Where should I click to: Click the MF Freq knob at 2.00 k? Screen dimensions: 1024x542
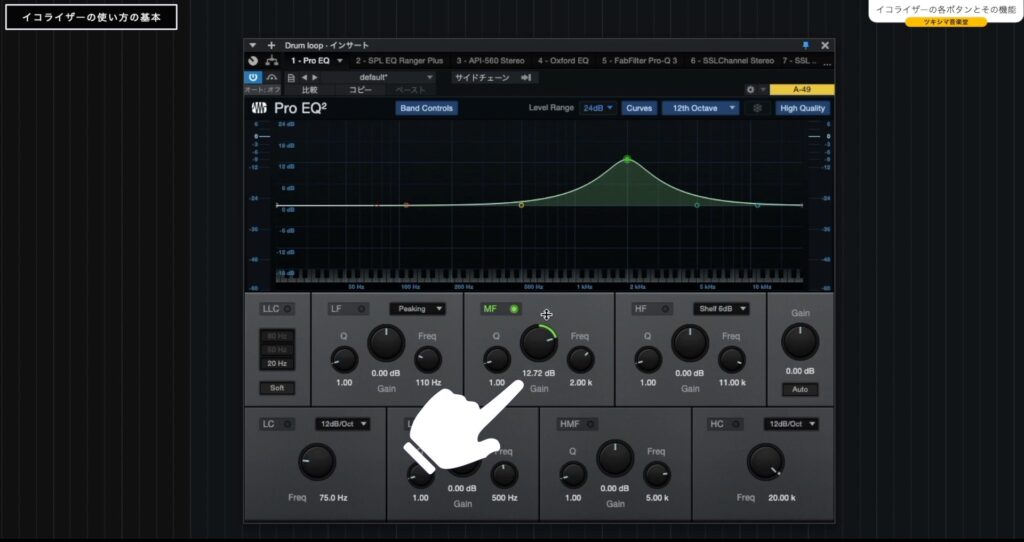(580, 360)
